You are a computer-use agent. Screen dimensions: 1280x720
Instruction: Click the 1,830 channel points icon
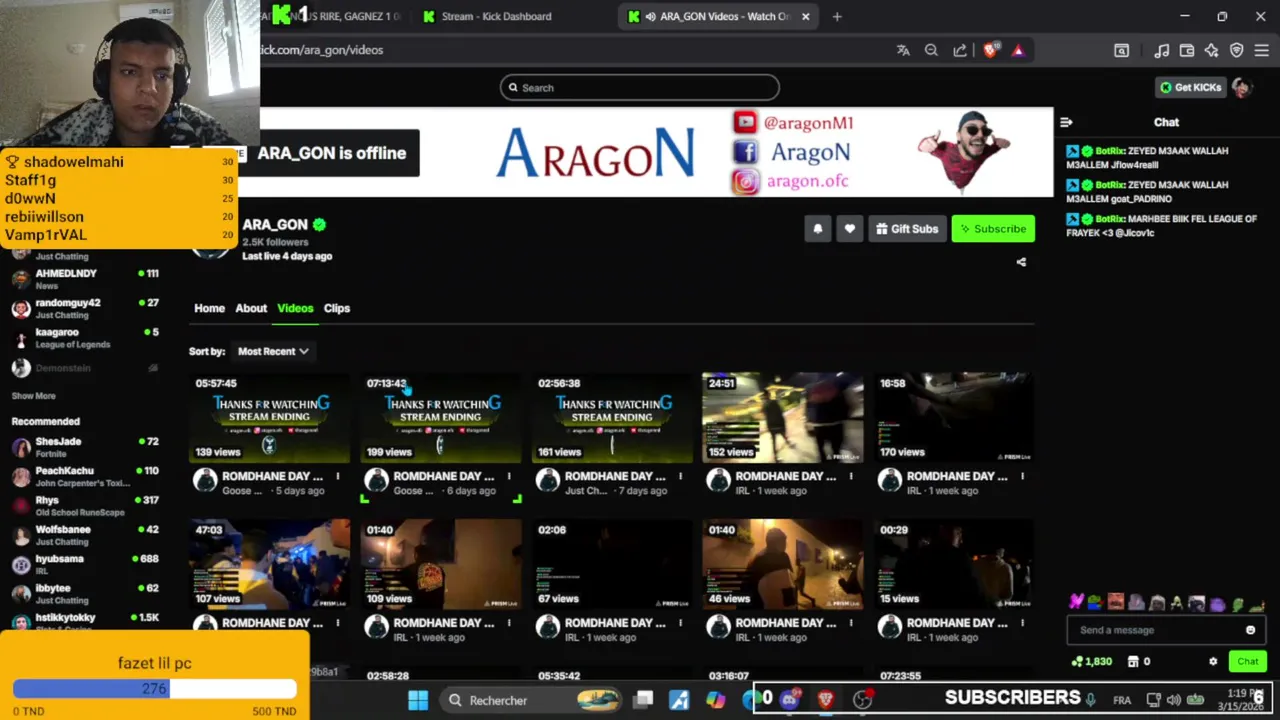pyautogui.click(x=1077, y=661)
